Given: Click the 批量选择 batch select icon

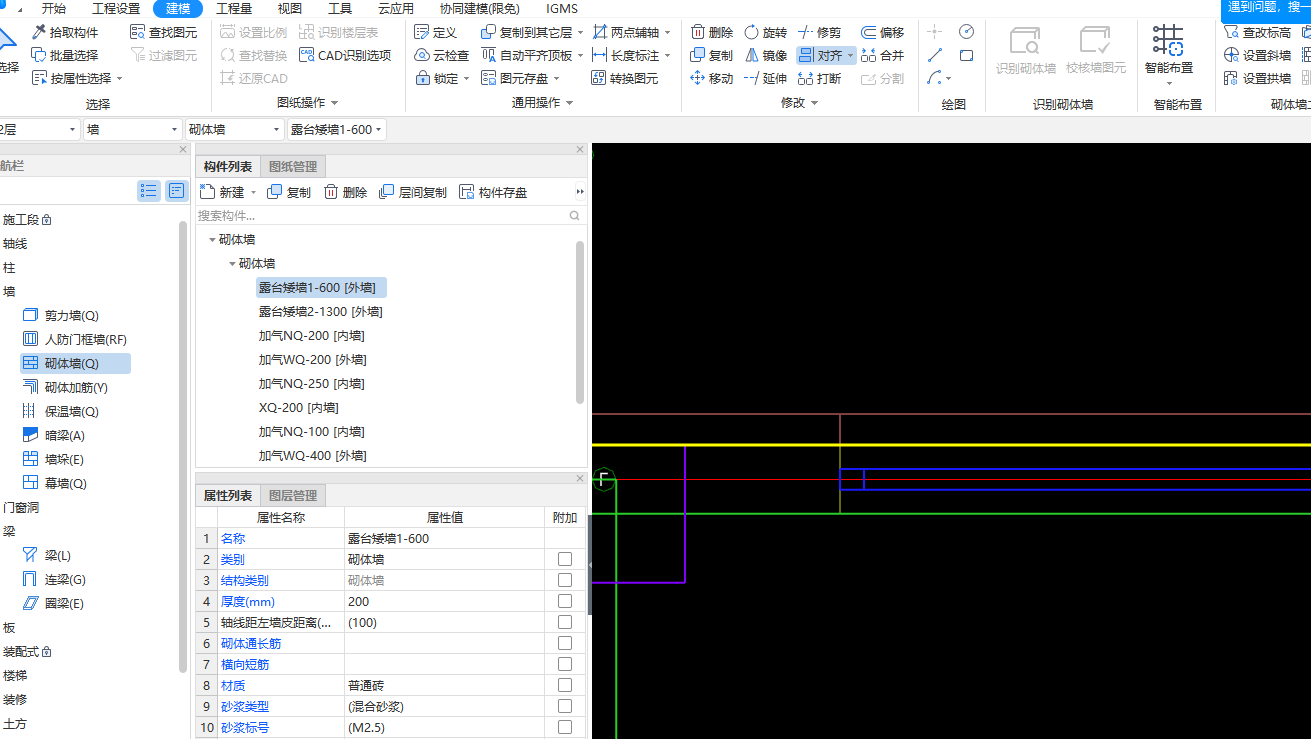Looking at the screenshot, I should point(39,55).
